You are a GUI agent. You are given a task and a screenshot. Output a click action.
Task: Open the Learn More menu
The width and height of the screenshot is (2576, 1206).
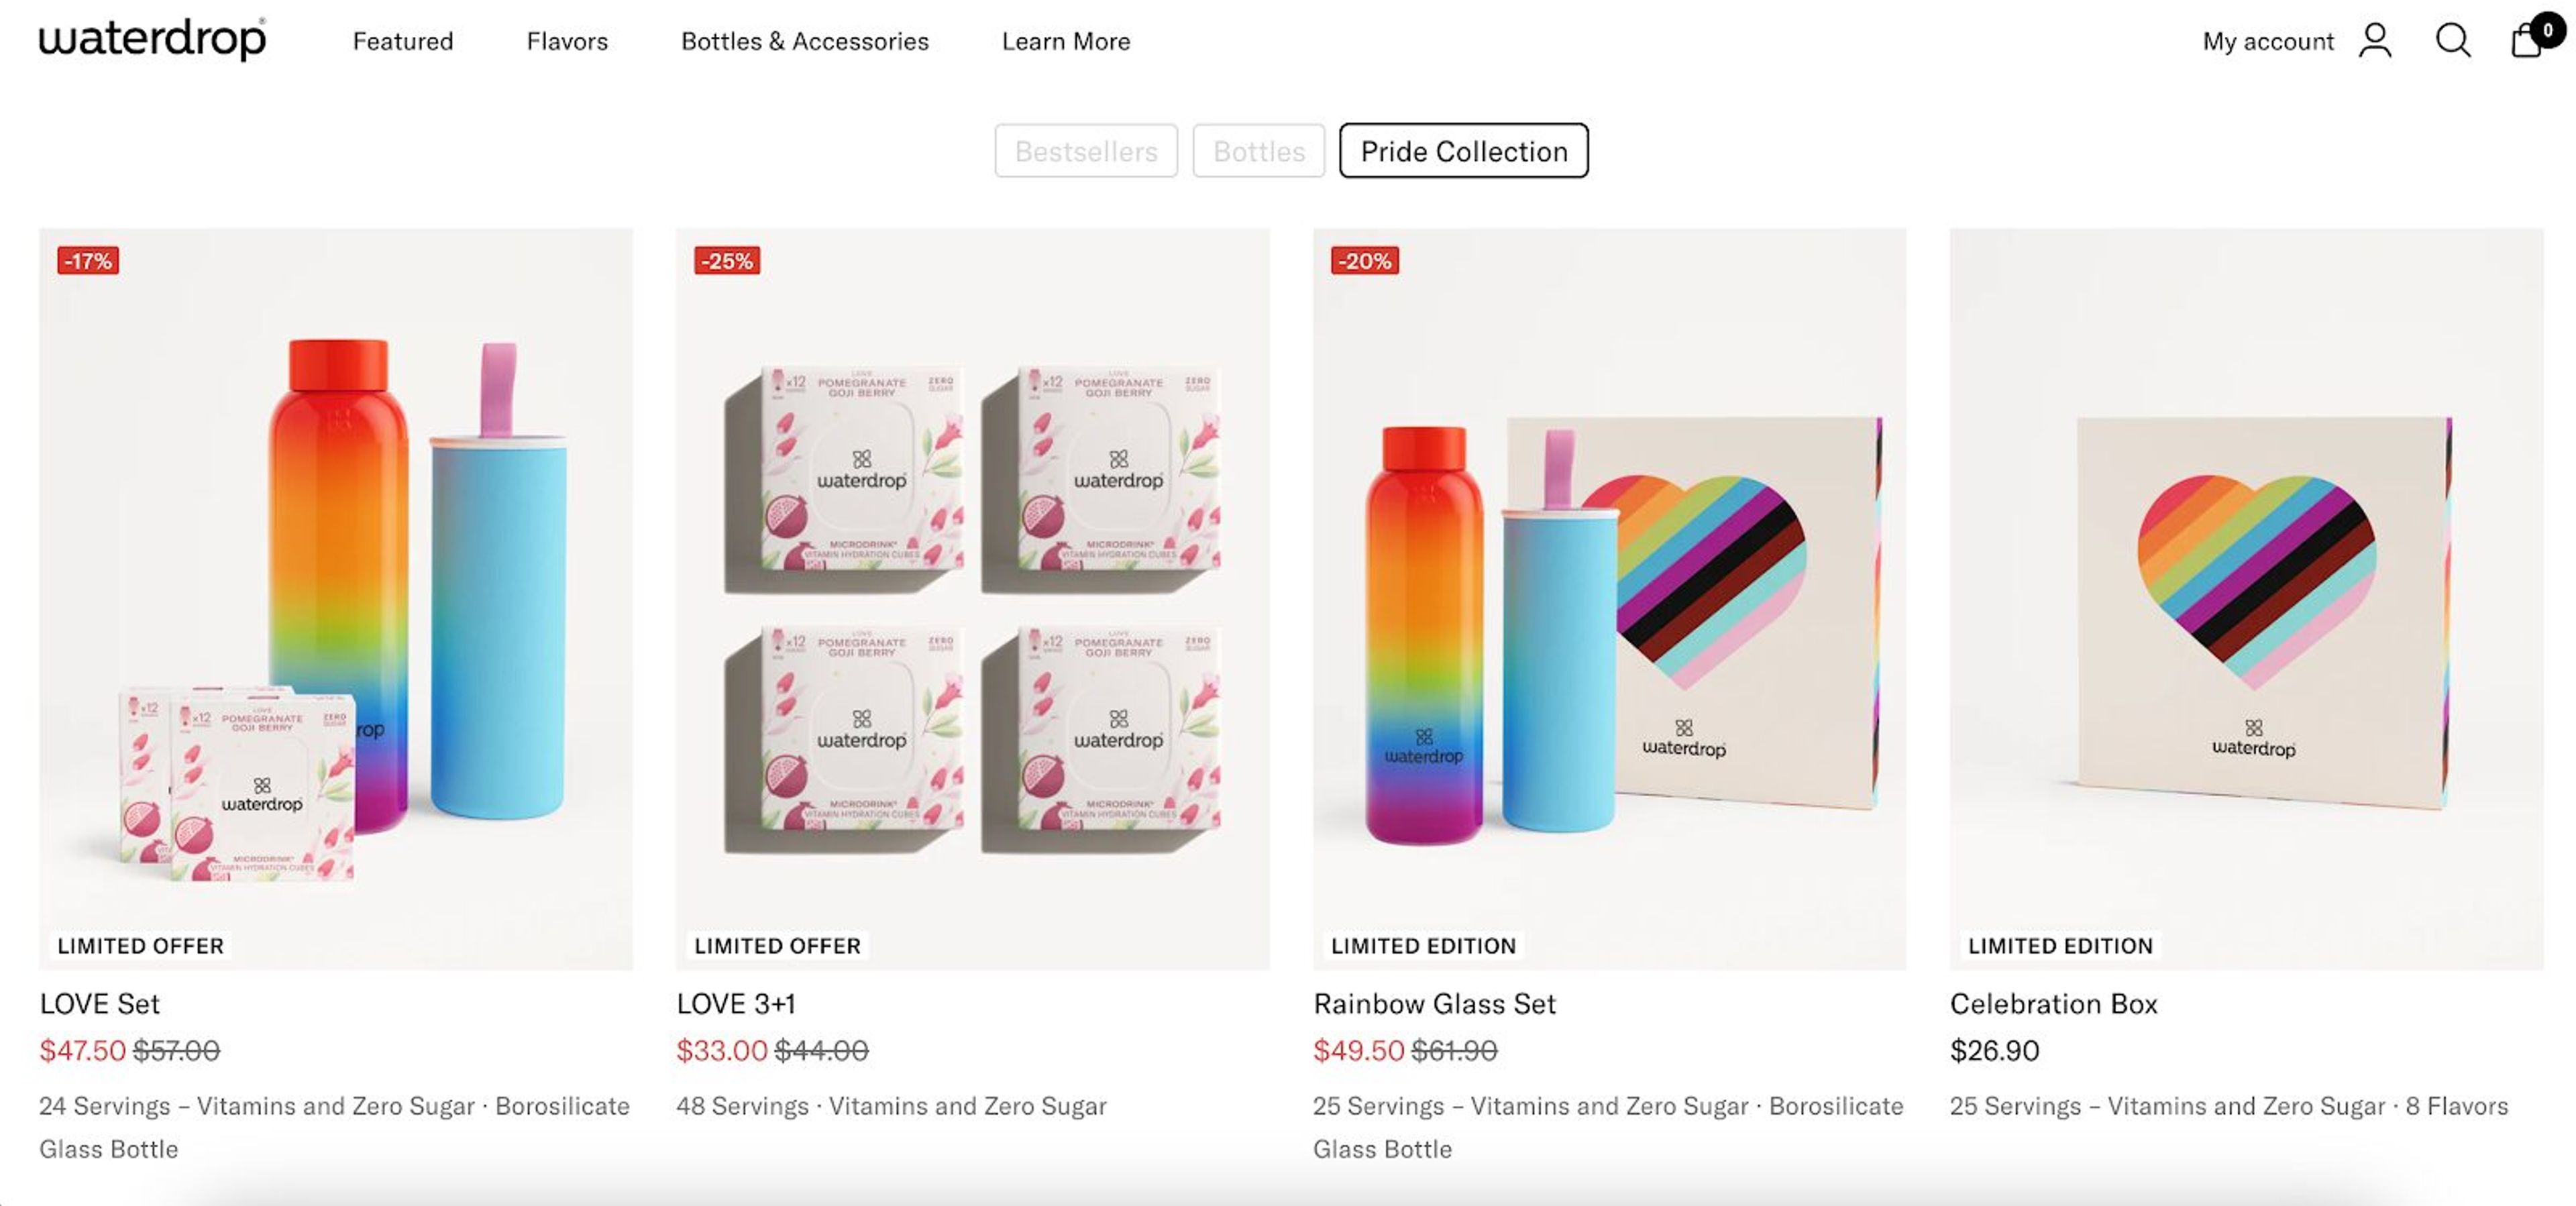(x=1066, y=41)
